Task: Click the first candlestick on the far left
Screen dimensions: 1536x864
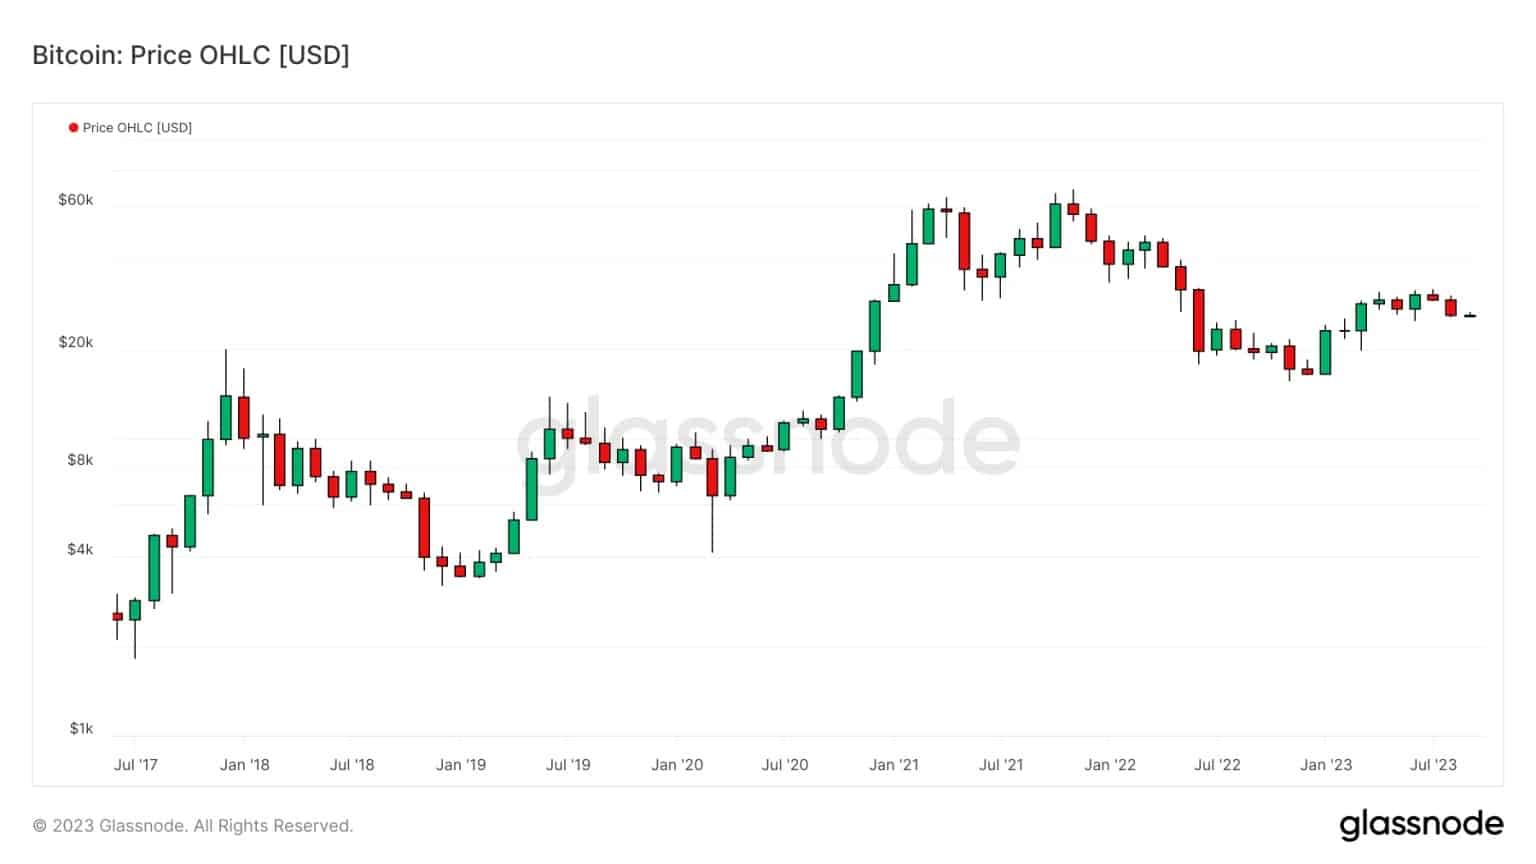Action: (x=118, y=617)
